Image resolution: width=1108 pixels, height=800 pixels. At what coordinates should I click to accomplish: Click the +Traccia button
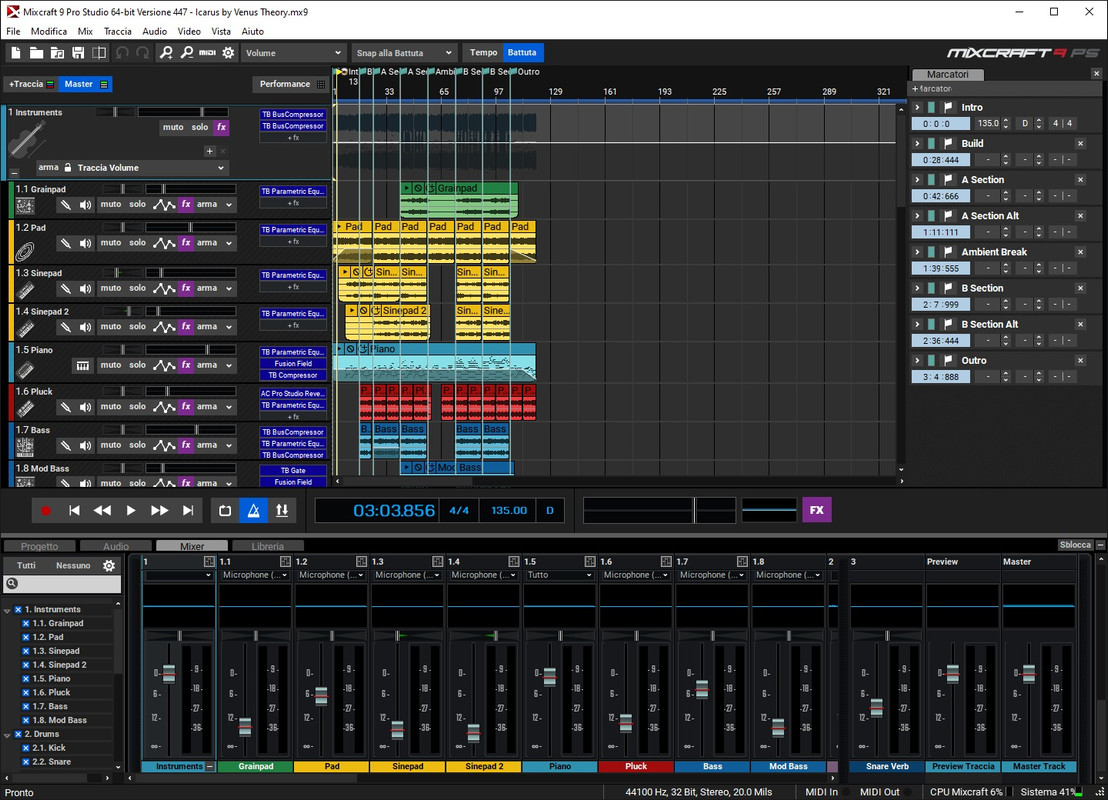(30, 84)
